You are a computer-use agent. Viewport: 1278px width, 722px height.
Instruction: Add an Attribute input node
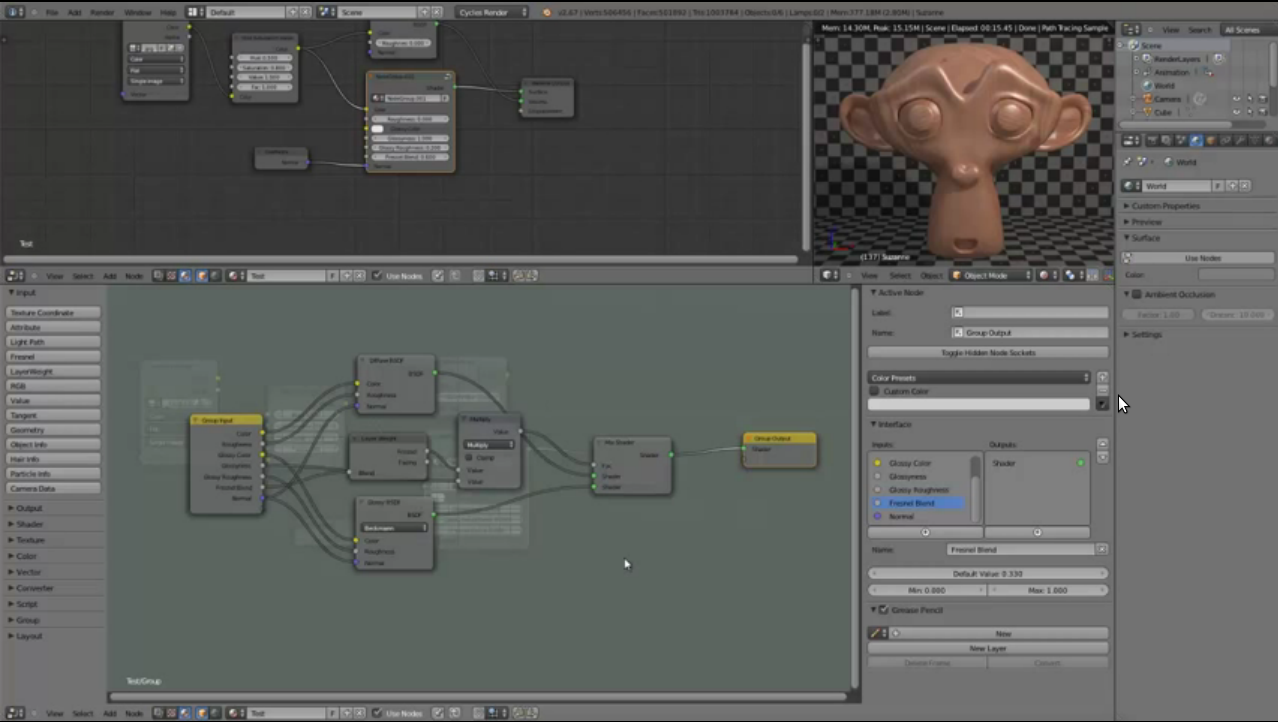54,327
